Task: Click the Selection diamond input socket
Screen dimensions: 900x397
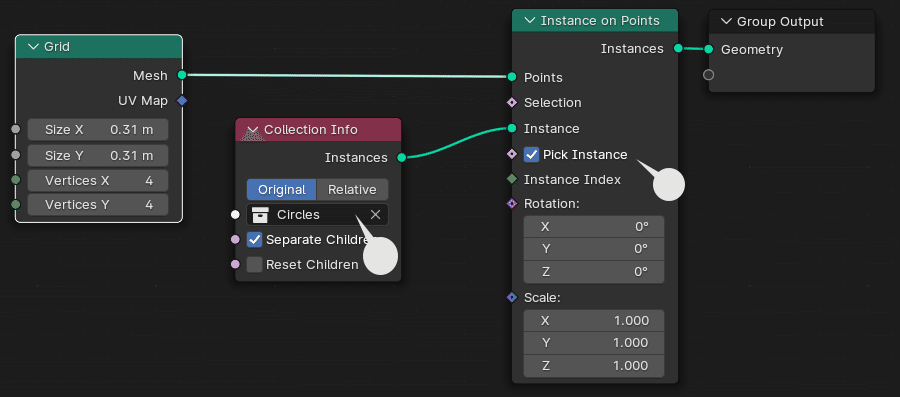Action: coord(512,103)
